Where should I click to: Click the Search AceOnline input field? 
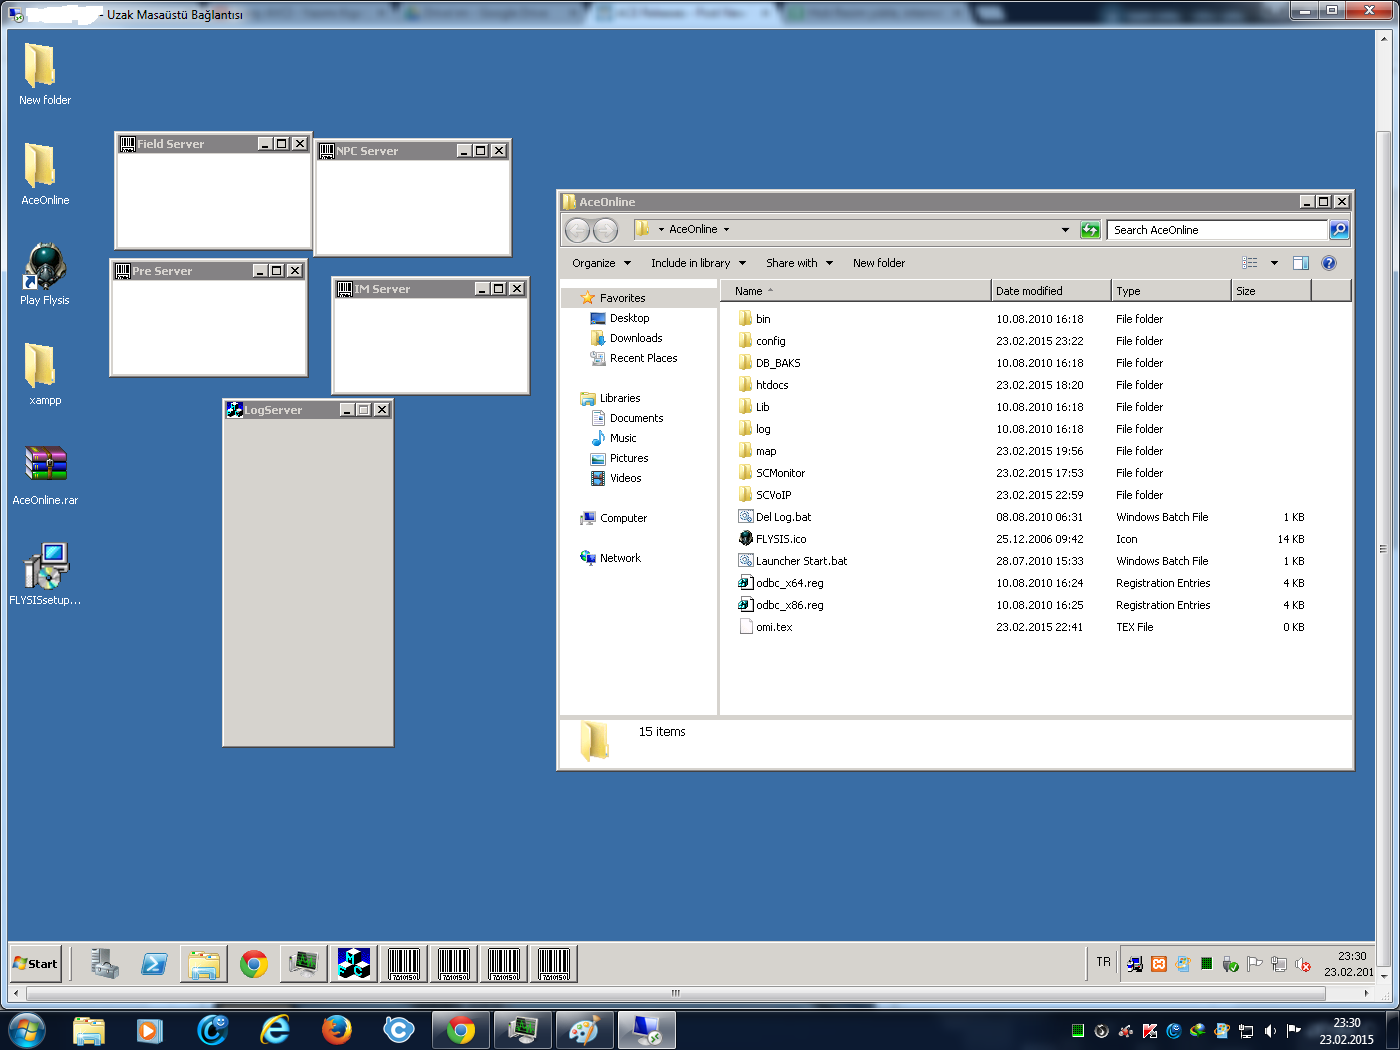coord(1217,230)
